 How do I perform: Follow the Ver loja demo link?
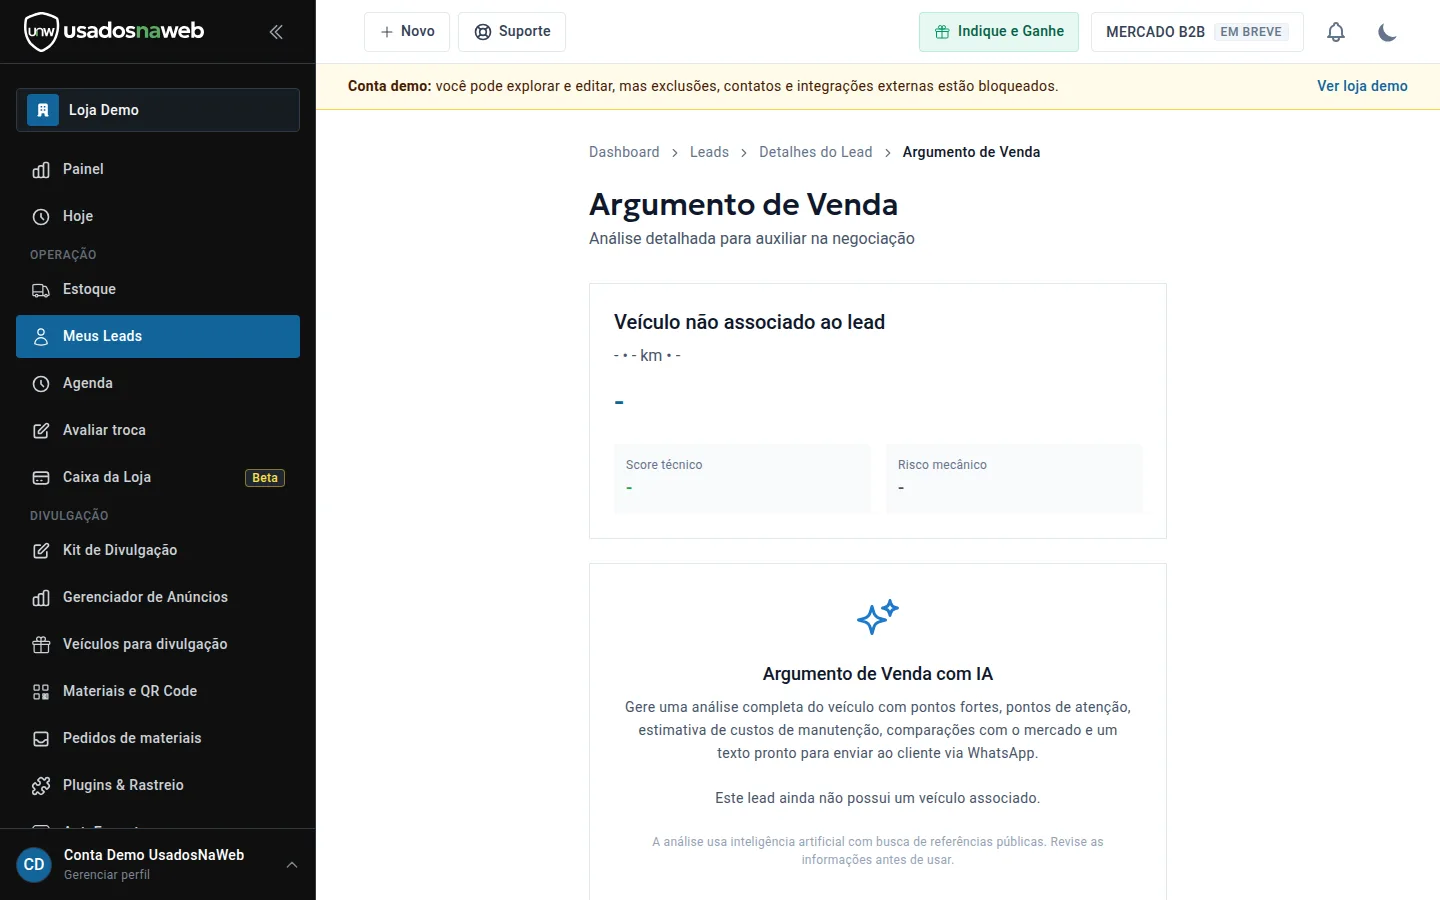coord(1362,86)
